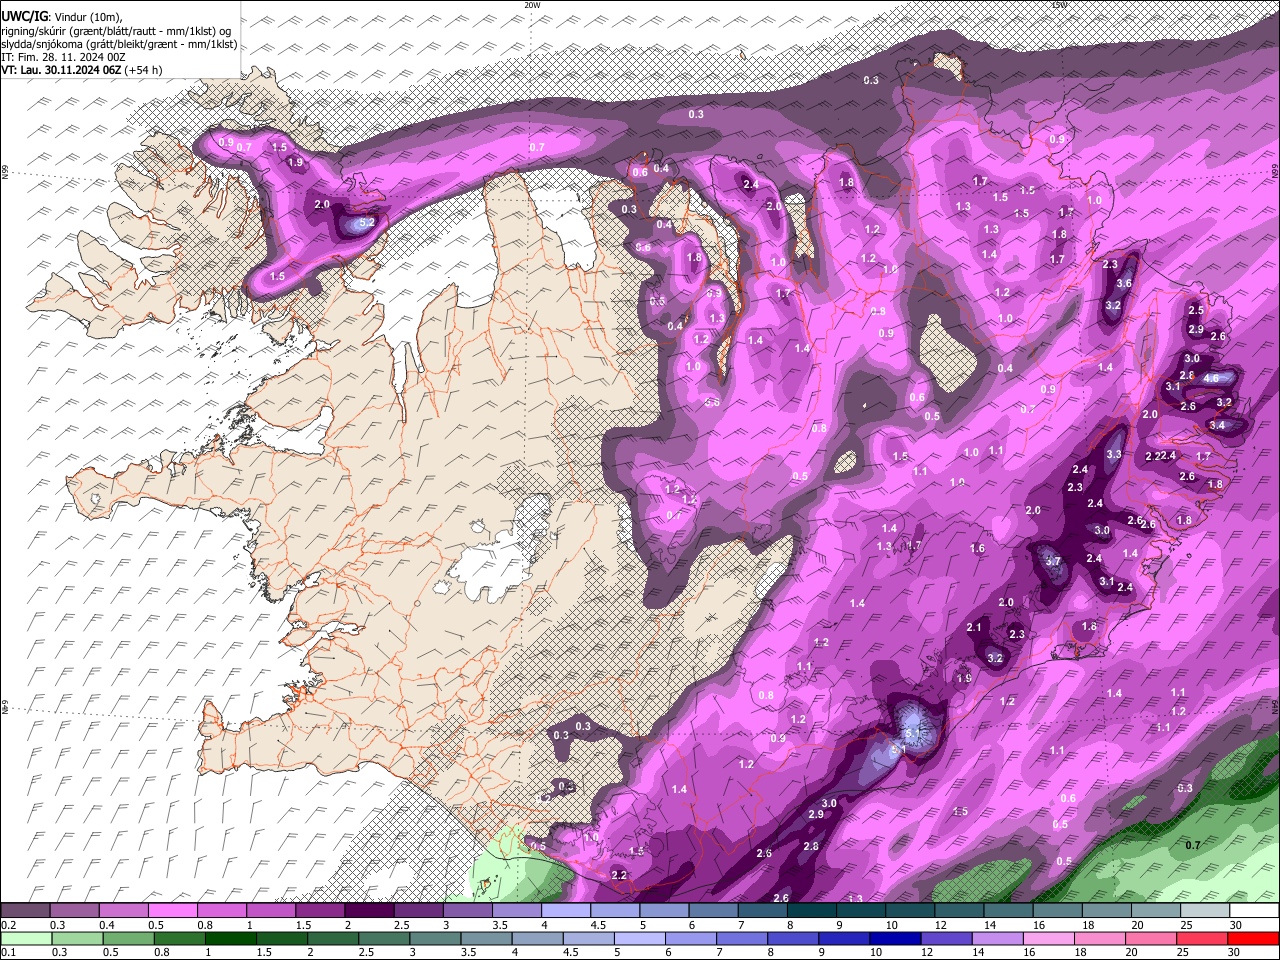This screenshot has width=1280, height=960.
Task: Click the 3.4 precipitation value on the map
Action: tap(1217, 425)
